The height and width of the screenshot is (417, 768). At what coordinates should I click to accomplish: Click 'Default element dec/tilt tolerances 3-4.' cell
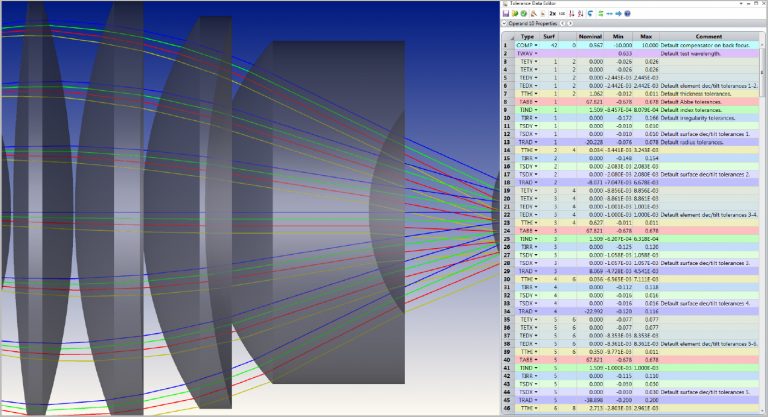(x=709, y=215)
